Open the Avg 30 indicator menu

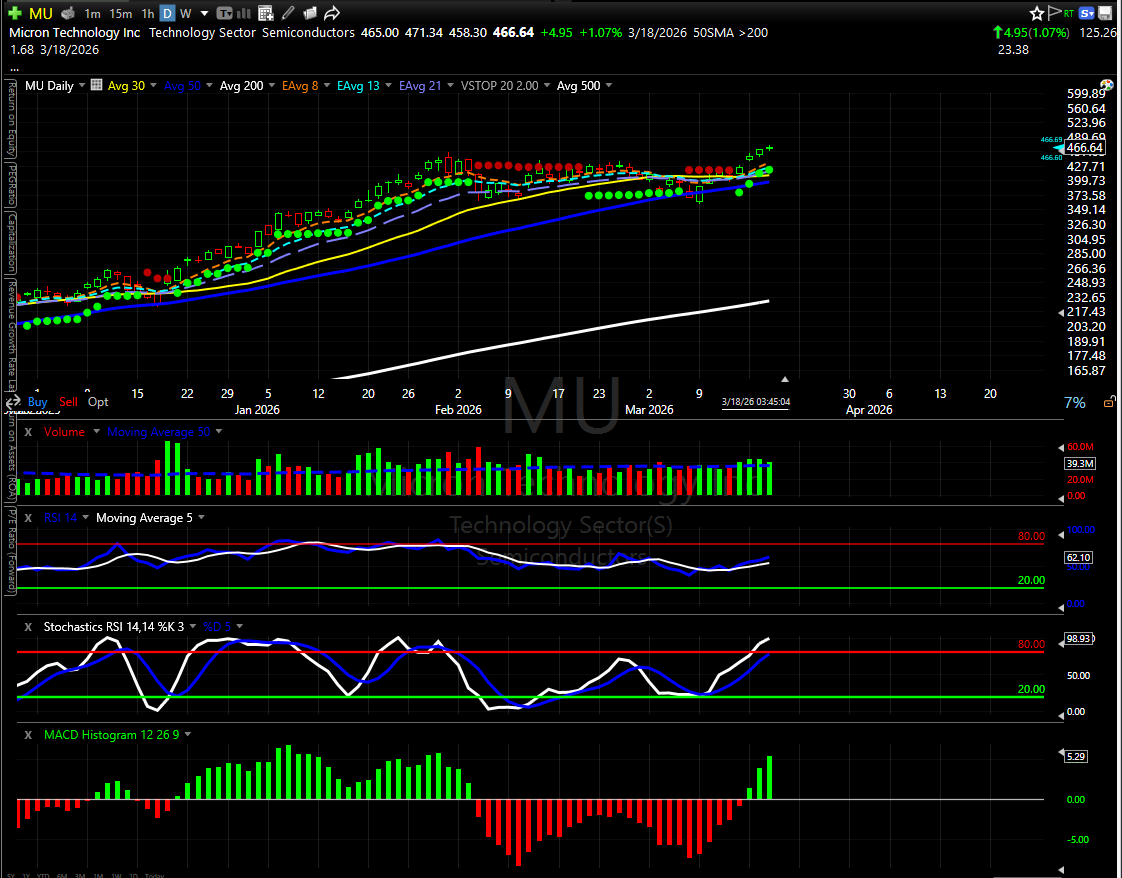point(153,85)
